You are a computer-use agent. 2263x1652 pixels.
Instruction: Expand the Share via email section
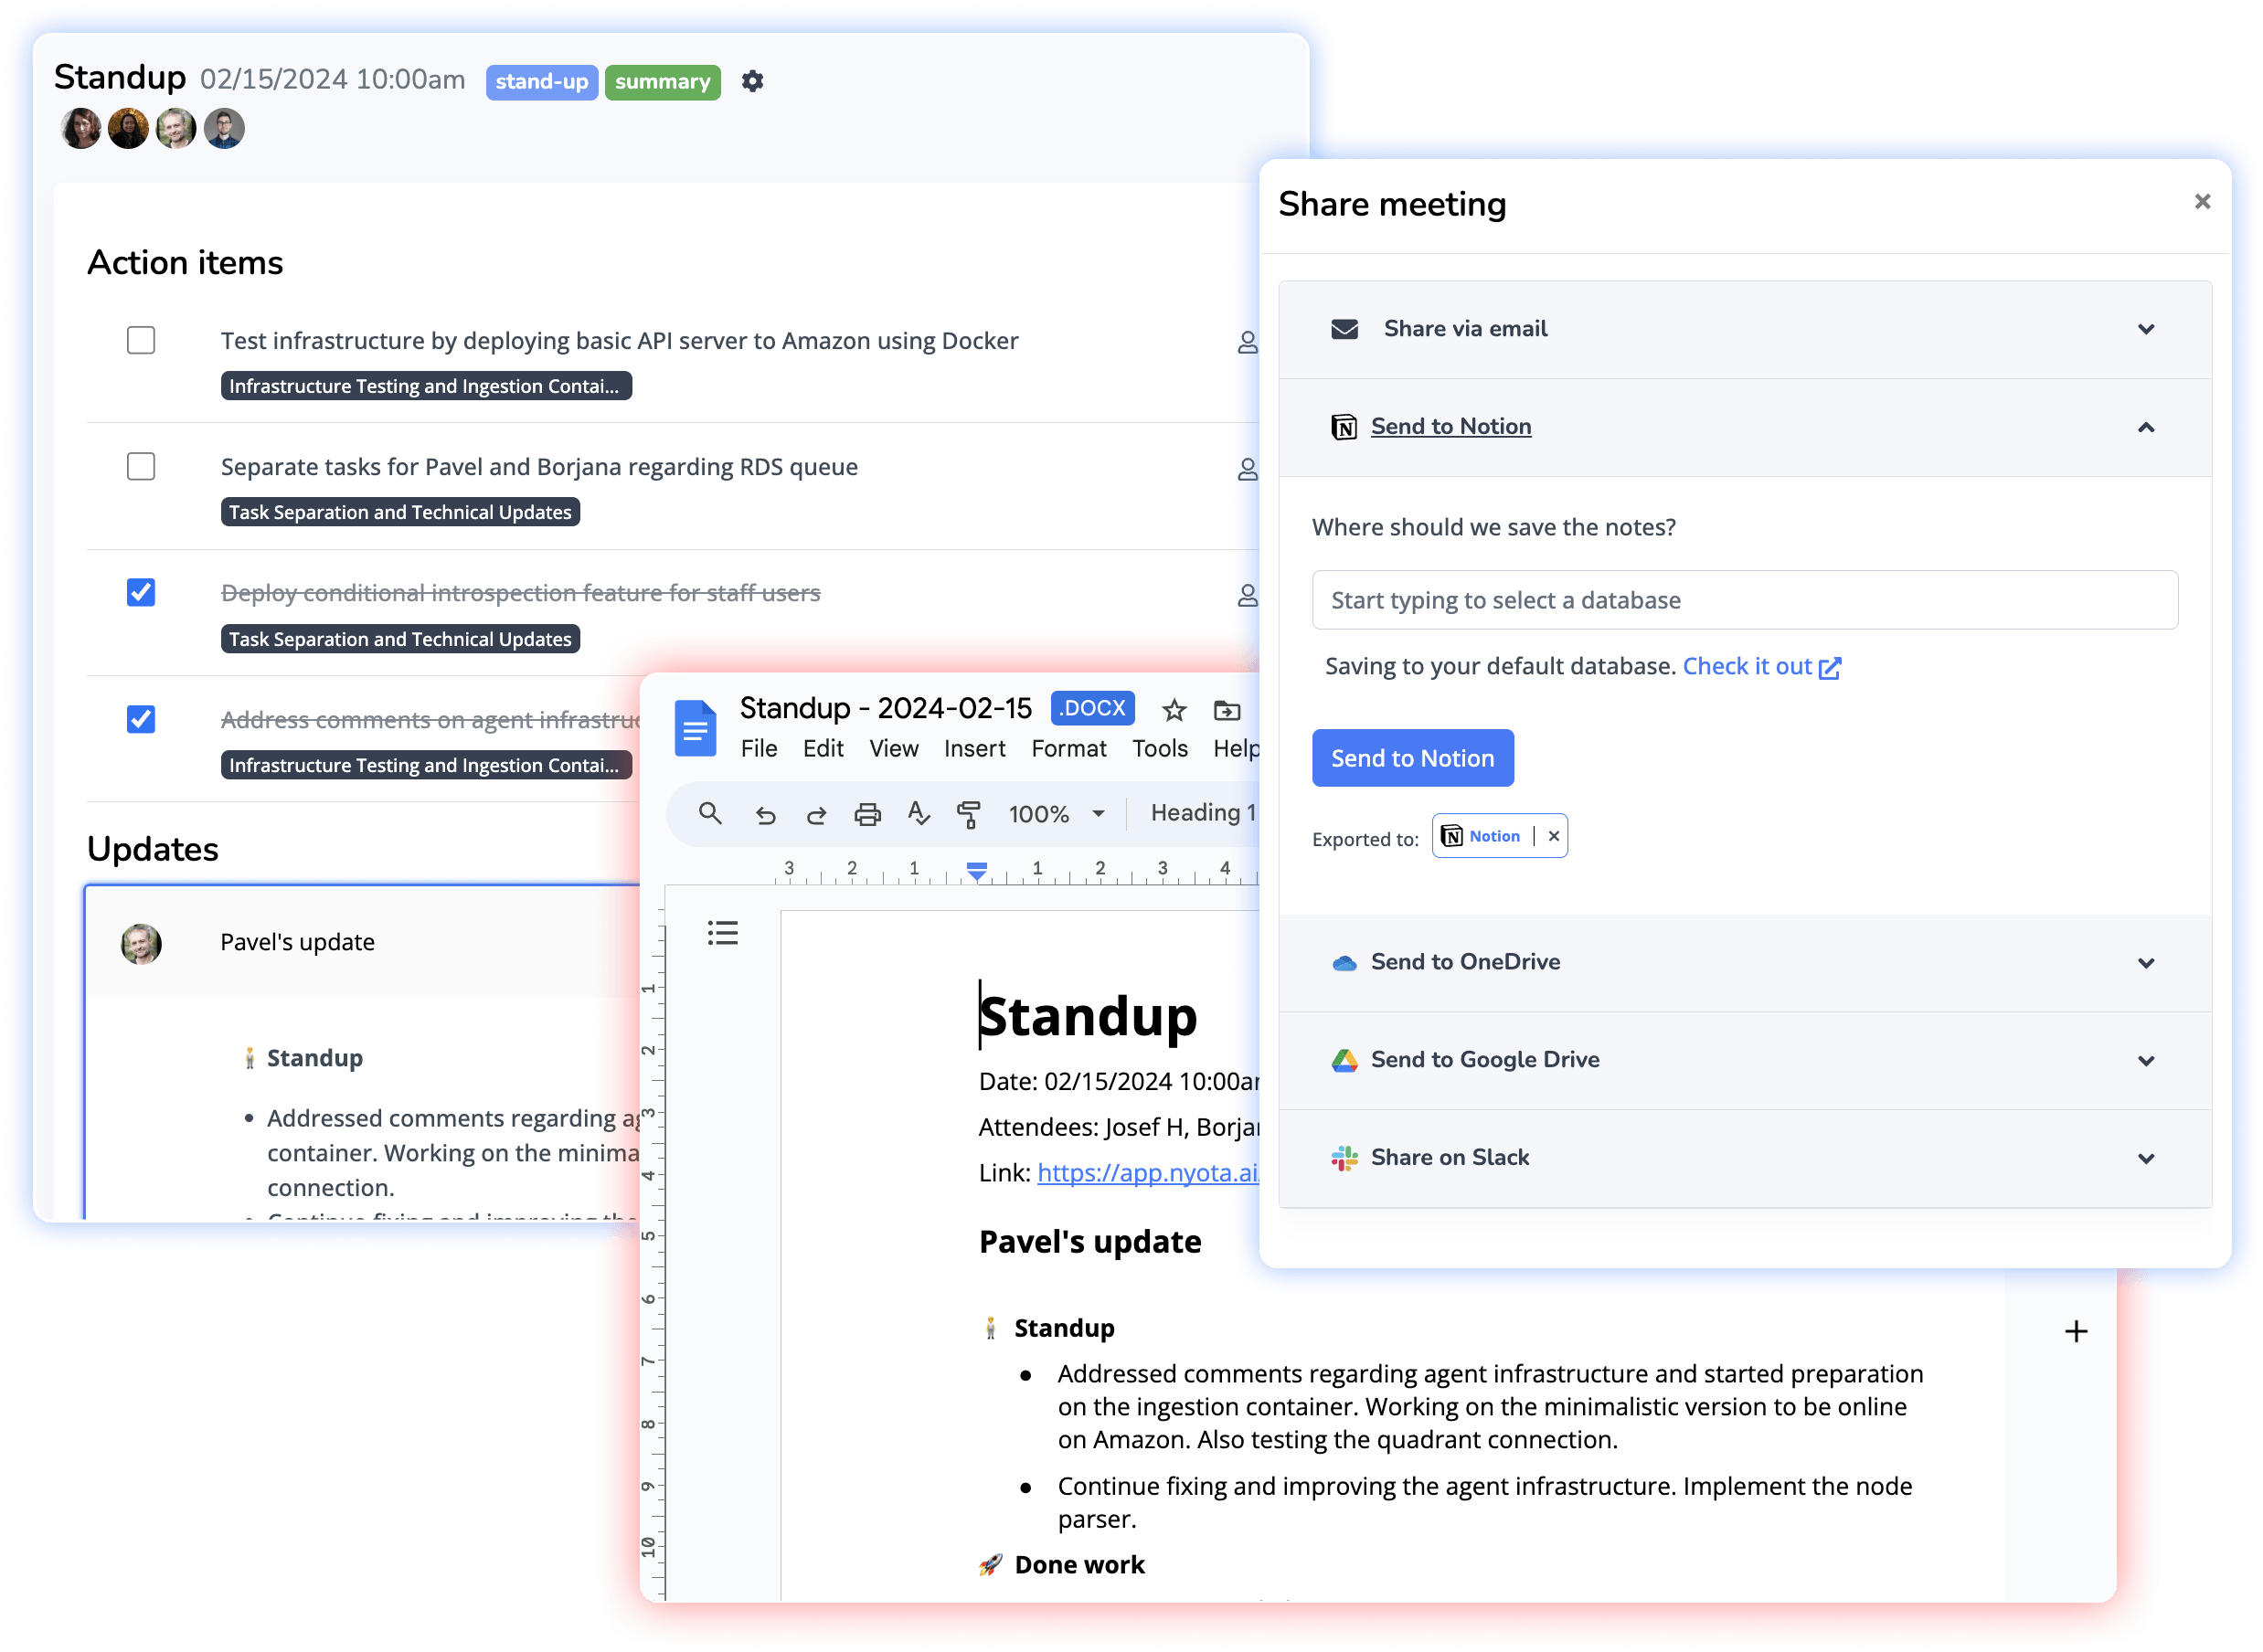click(x=1745, y=330)
